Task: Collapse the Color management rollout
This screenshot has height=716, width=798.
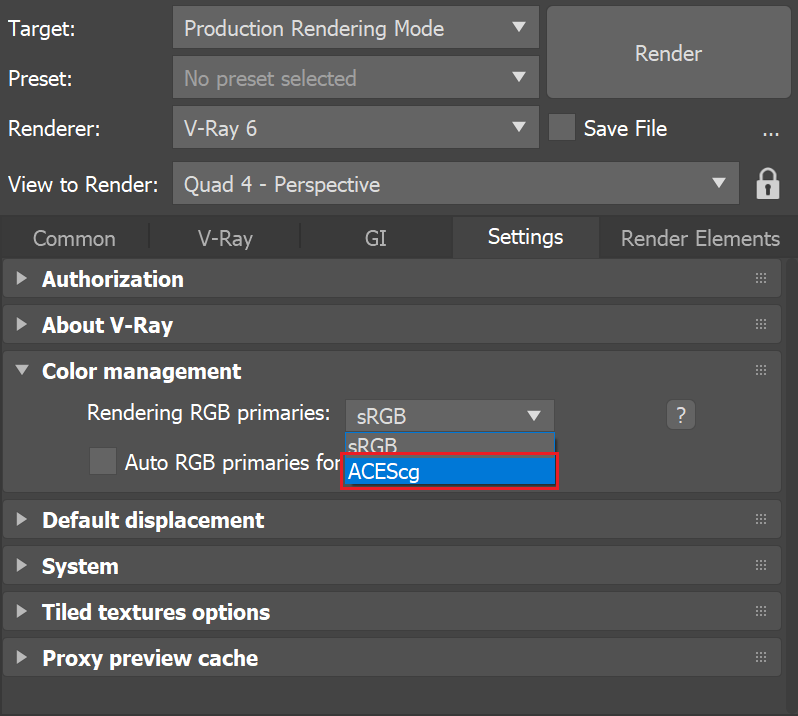Action: pos(22,370)
